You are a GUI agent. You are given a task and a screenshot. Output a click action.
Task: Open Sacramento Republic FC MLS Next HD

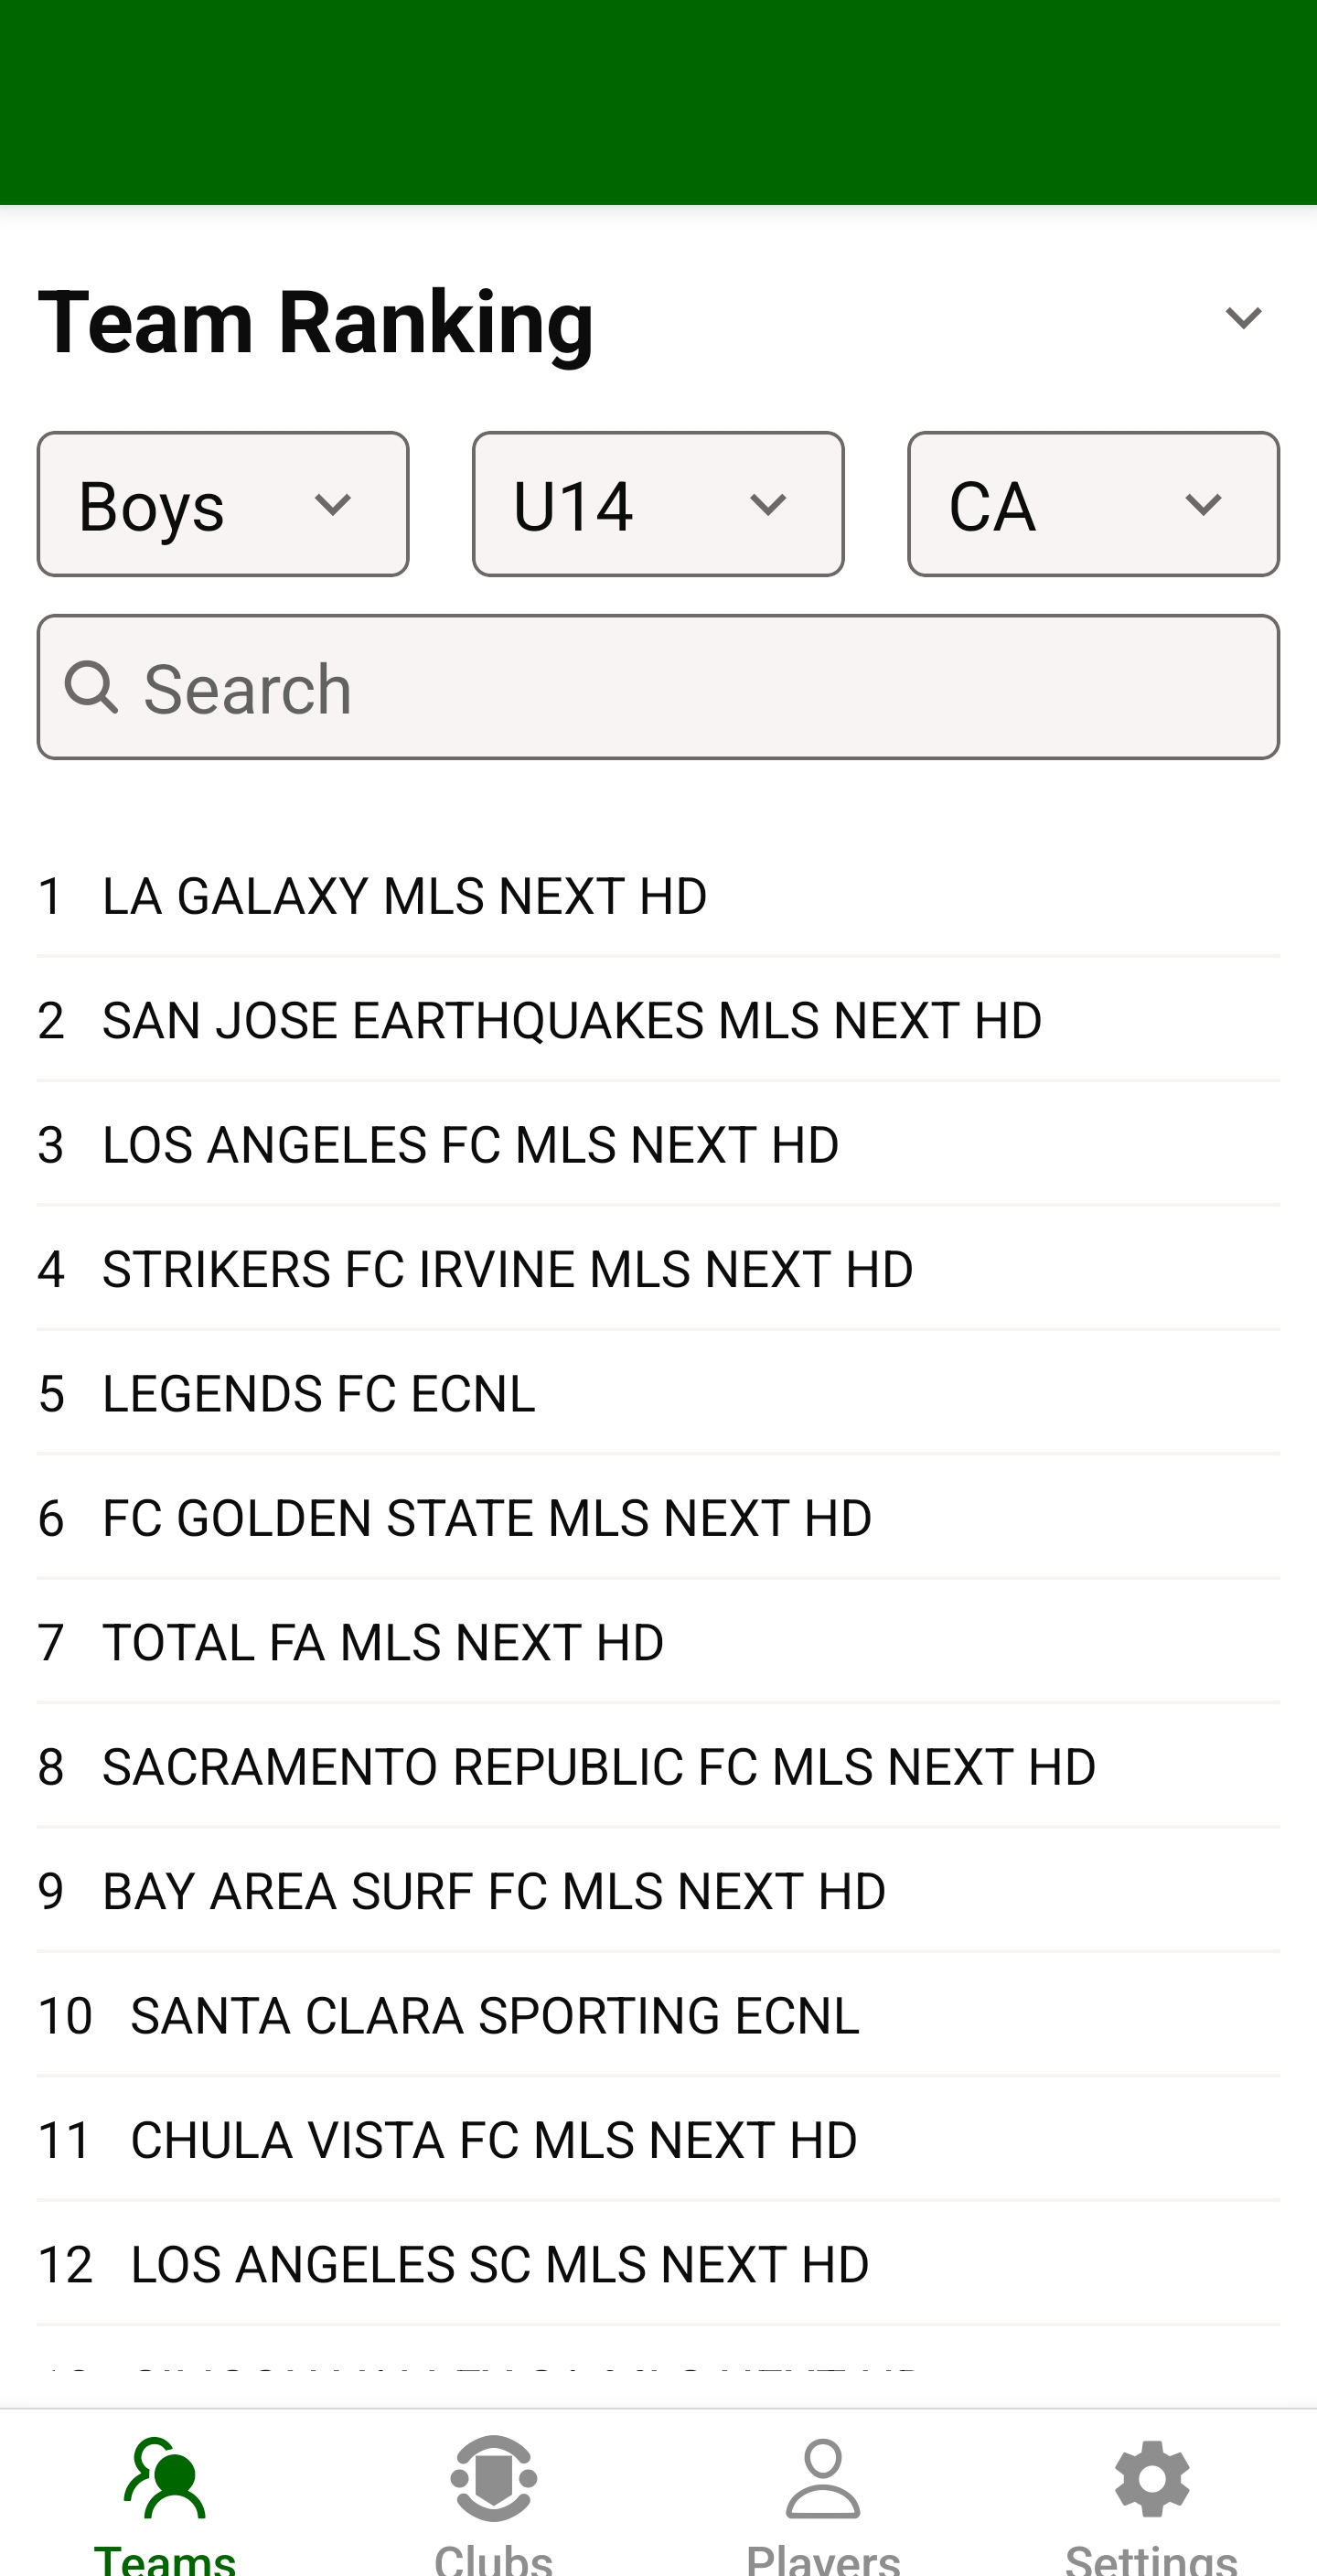point(599,1767)
